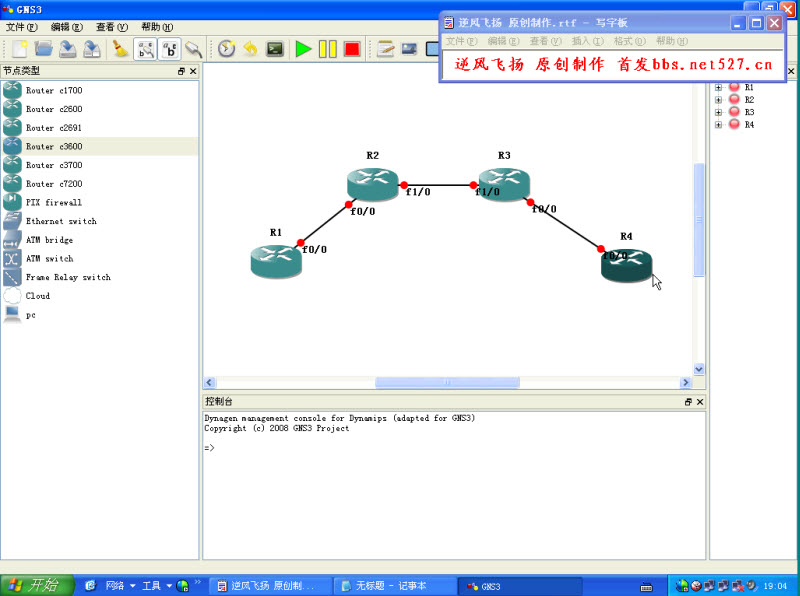The width and height of the screenshot is (800, 596).
Task: Click the New blank project icon
Action: coord(19,49)
